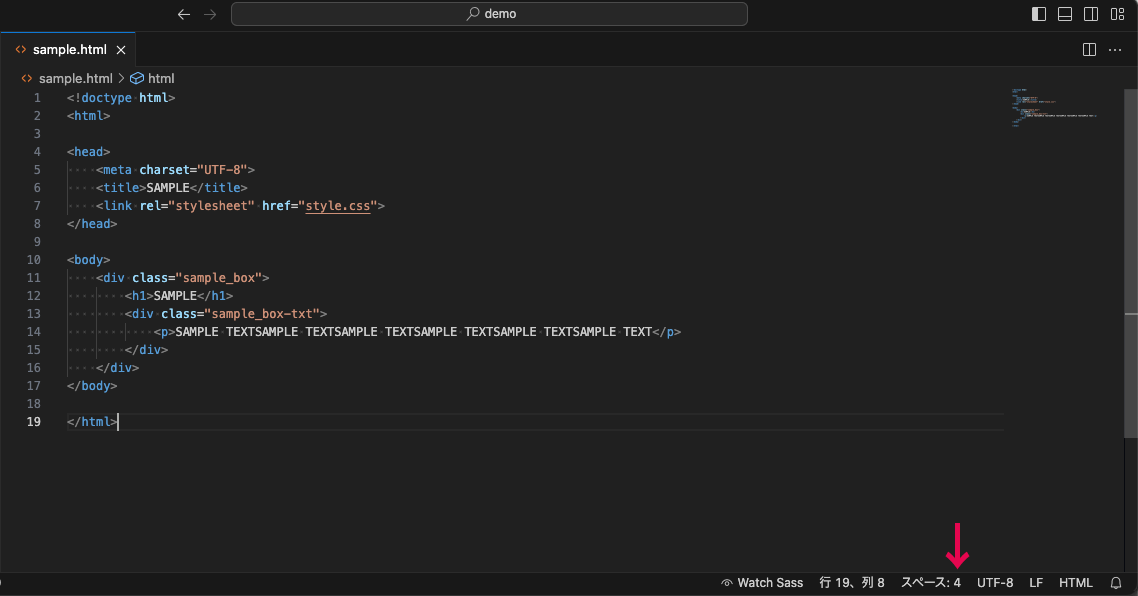Change file encoding via UTF-8 indicator
Viewport: 1138px width, 596px height.
tap(995, 582)
